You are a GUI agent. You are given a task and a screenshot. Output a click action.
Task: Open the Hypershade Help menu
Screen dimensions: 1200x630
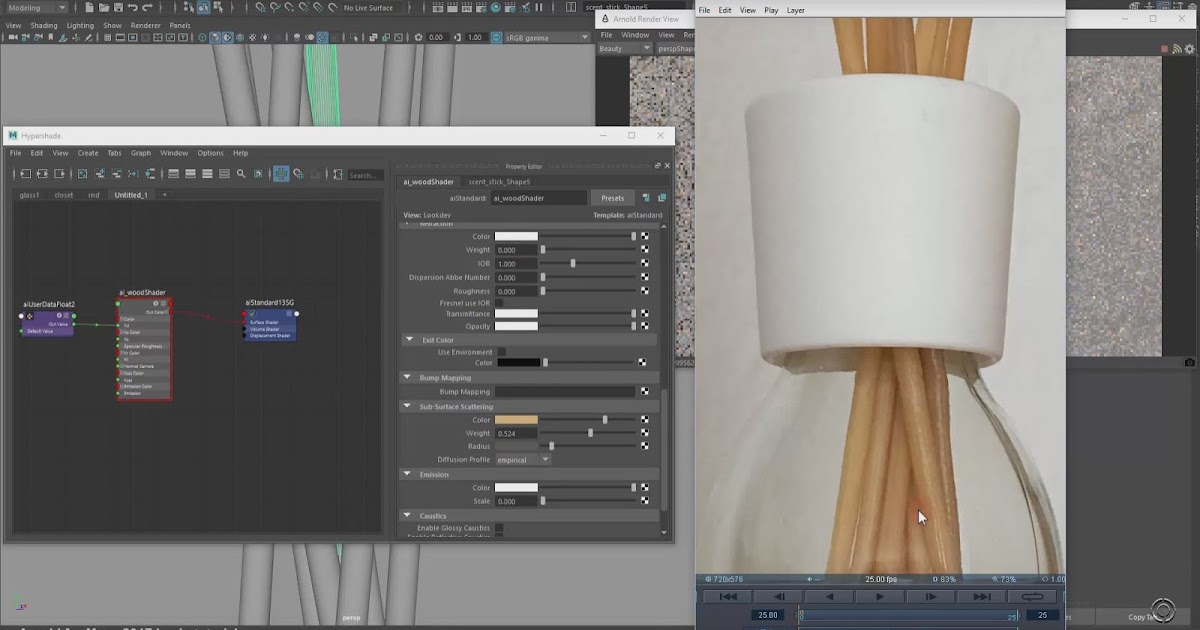pyautogui.click(x=240, y=153)
